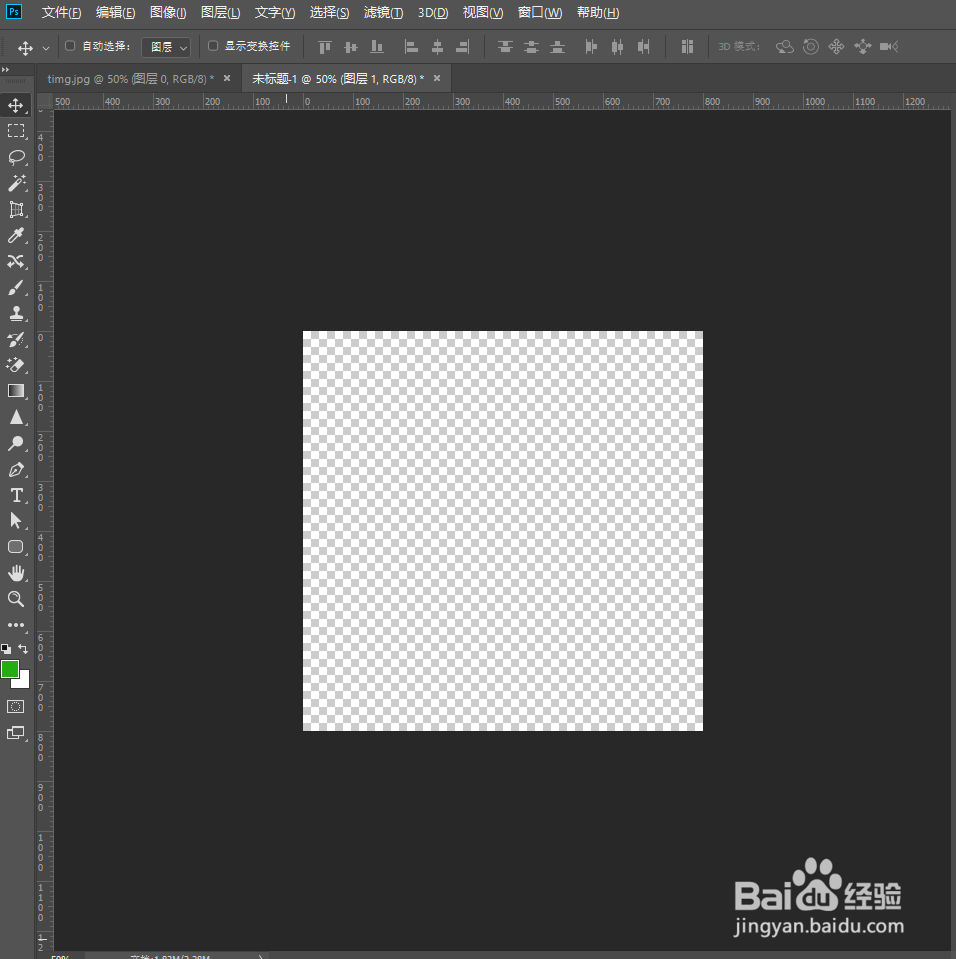This screenshot has height=959, width=956.
Task: Select the Brush tool
Action: tap(16, 287)
